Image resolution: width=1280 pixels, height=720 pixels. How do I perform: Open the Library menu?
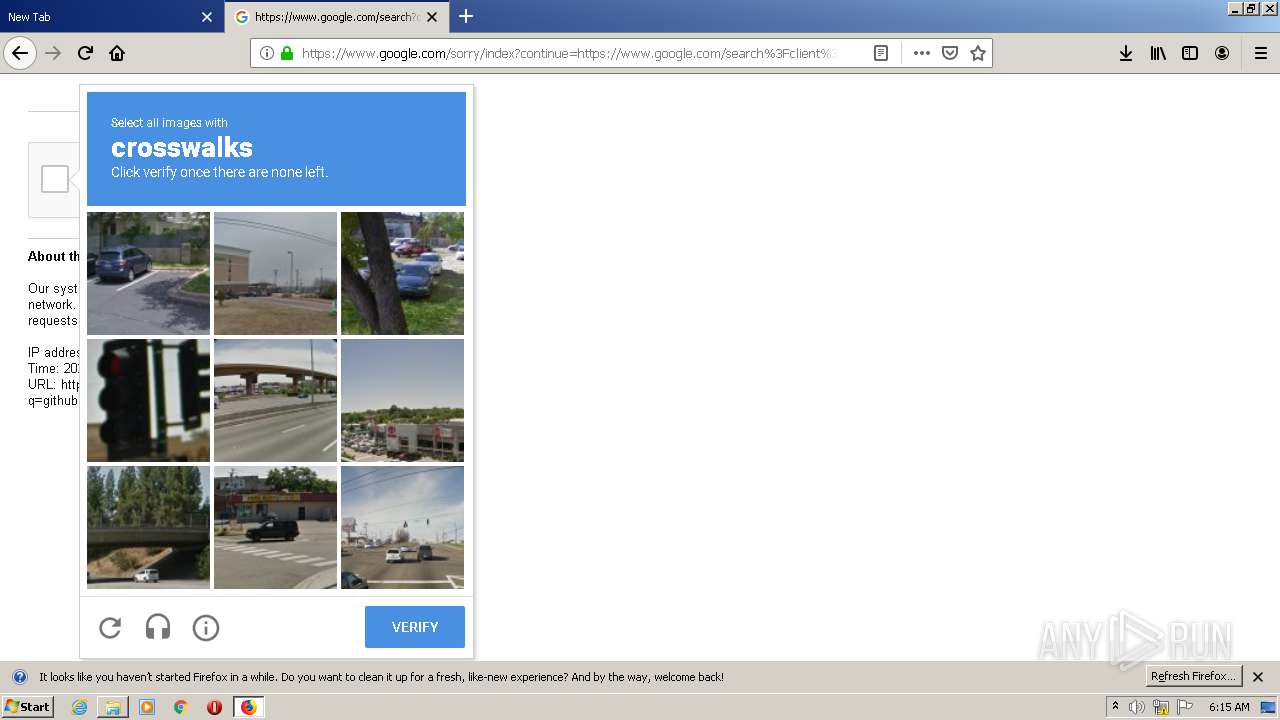[x=1158, y=53]
